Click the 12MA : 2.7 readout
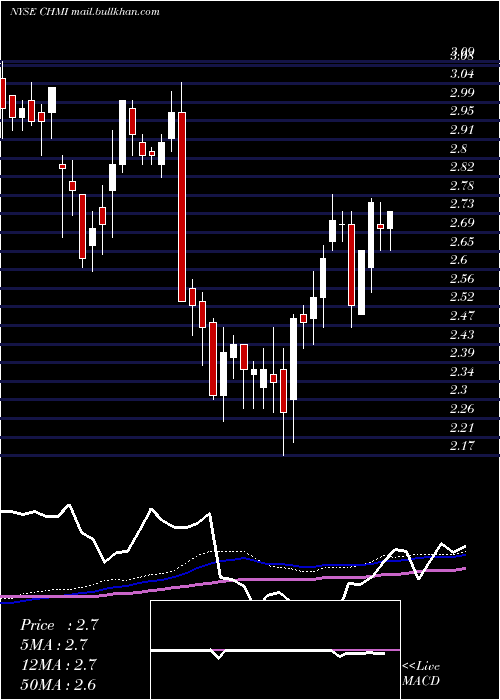500x700 pixels. [x=58, y=665]
